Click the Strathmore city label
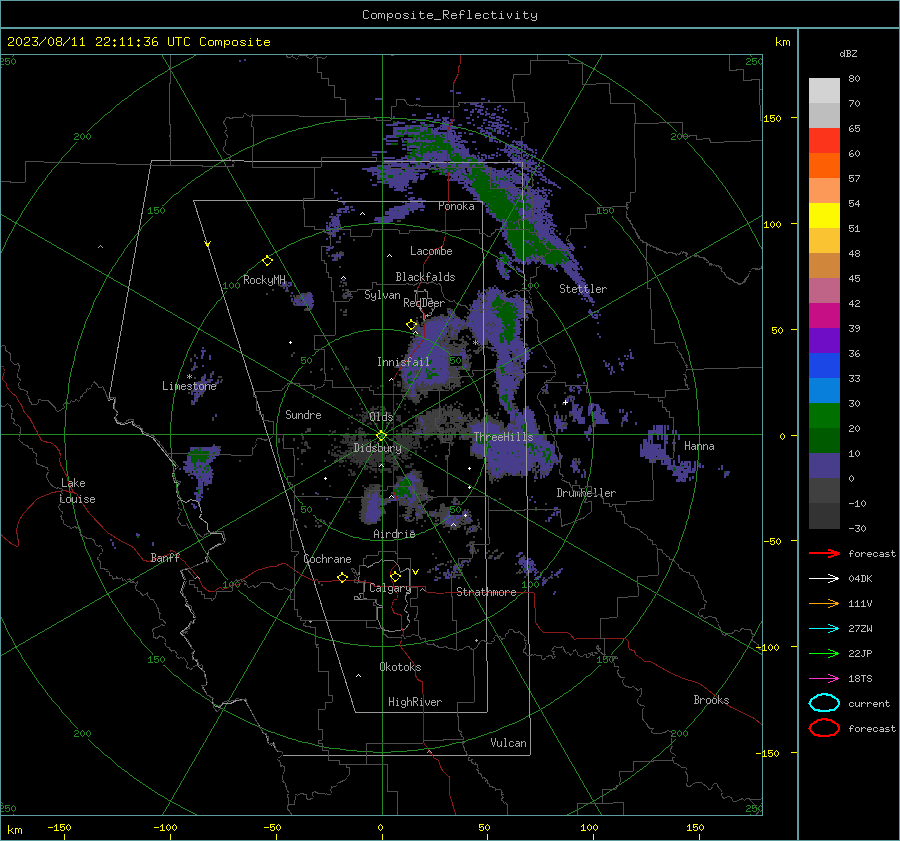 (x=486, y=592)
